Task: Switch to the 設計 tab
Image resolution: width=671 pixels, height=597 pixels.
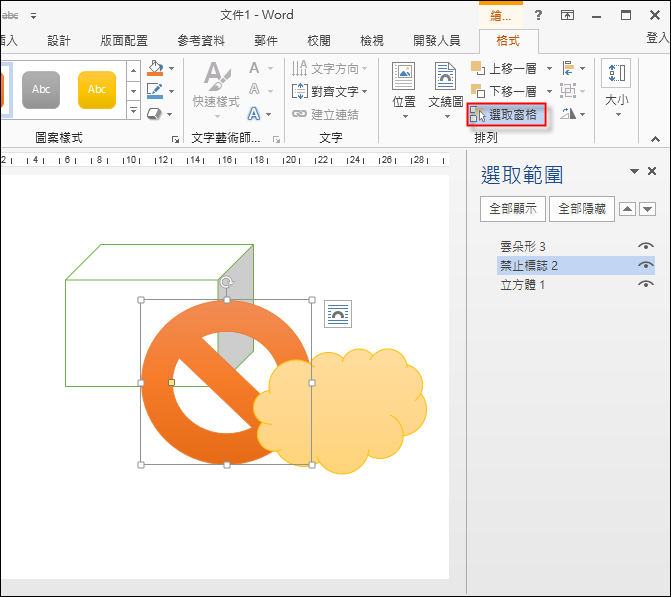Action: [59, 41]
